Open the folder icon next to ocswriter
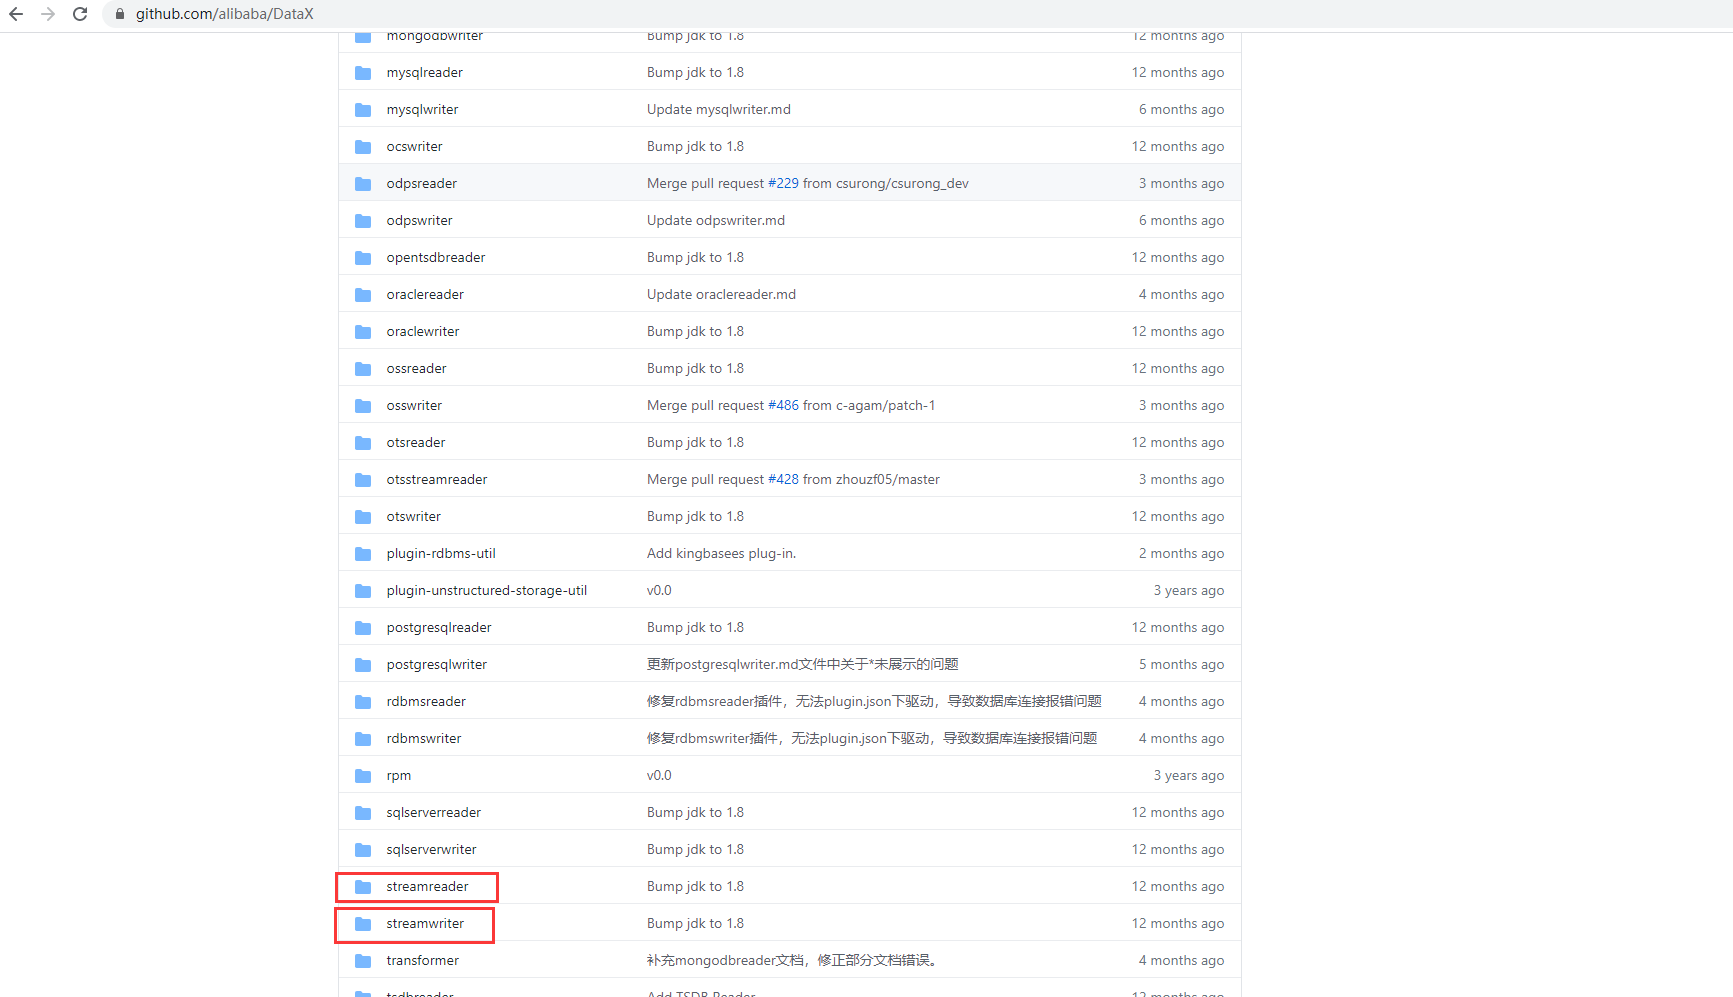The height and width of the screenshot is (997, 1733). (363, 147)
